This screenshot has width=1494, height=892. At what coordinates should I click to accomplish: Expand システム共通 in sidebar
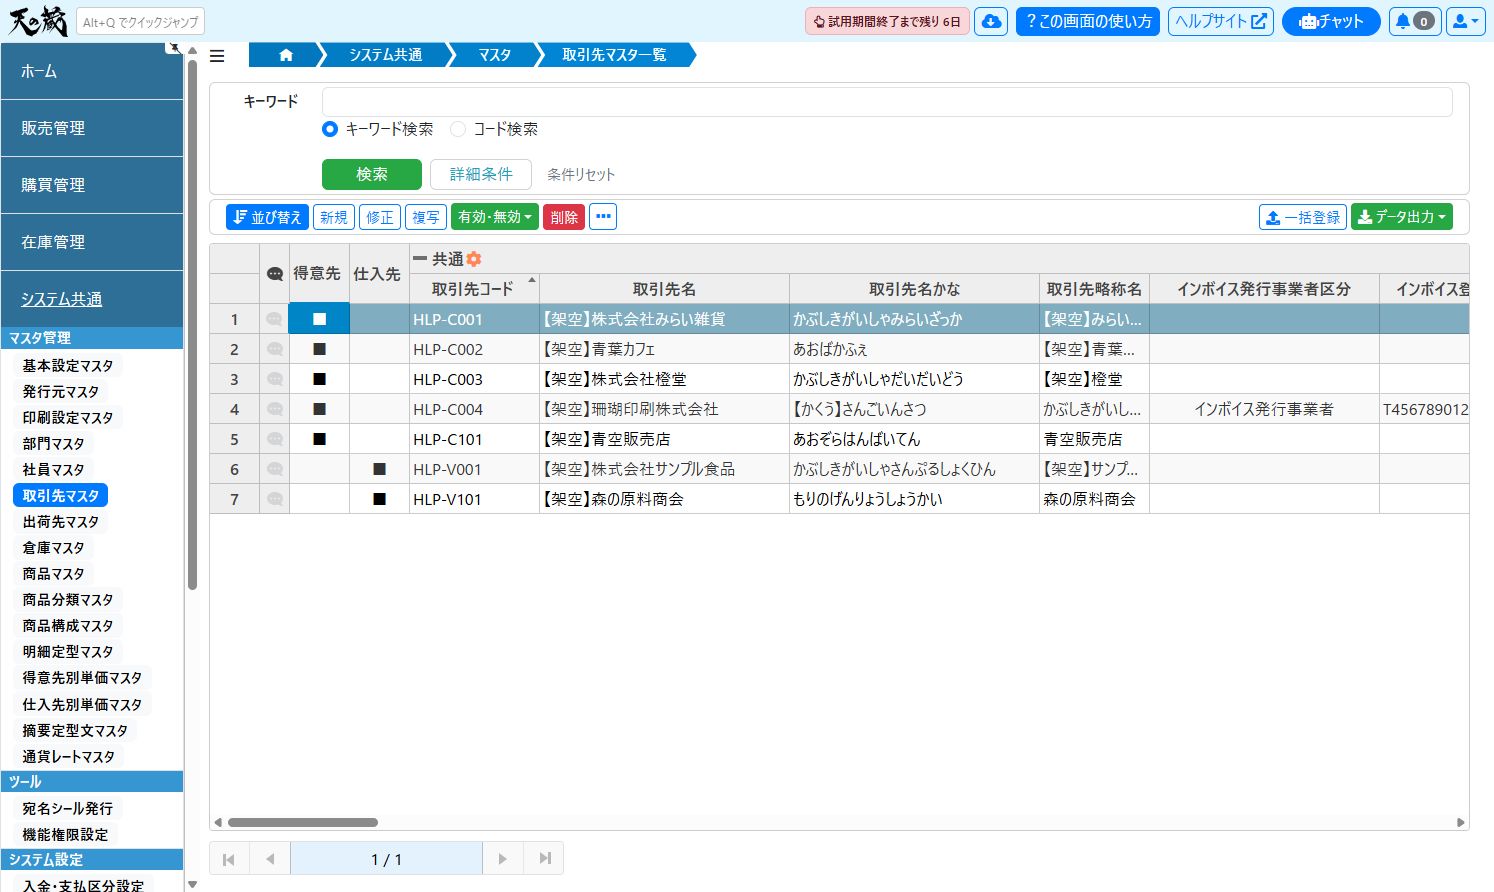(x=92, y=299)
